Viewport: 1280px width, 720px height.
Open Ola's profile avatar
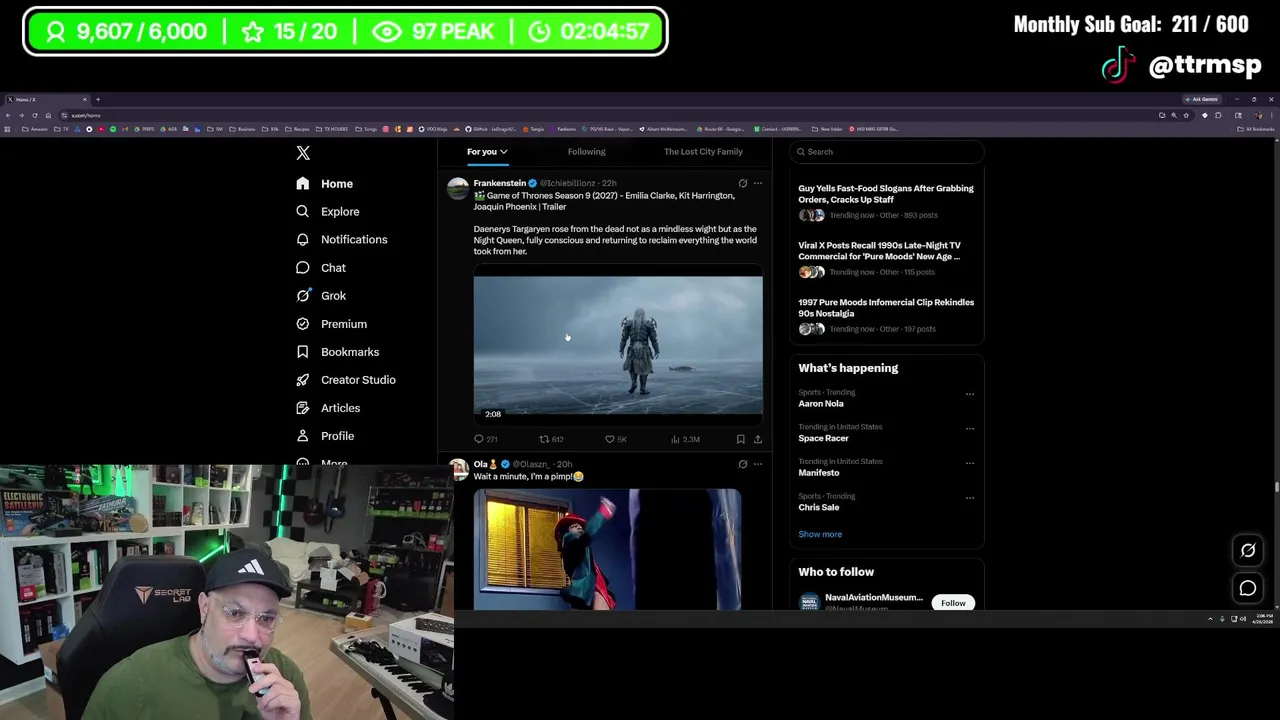tap(458, 470)
